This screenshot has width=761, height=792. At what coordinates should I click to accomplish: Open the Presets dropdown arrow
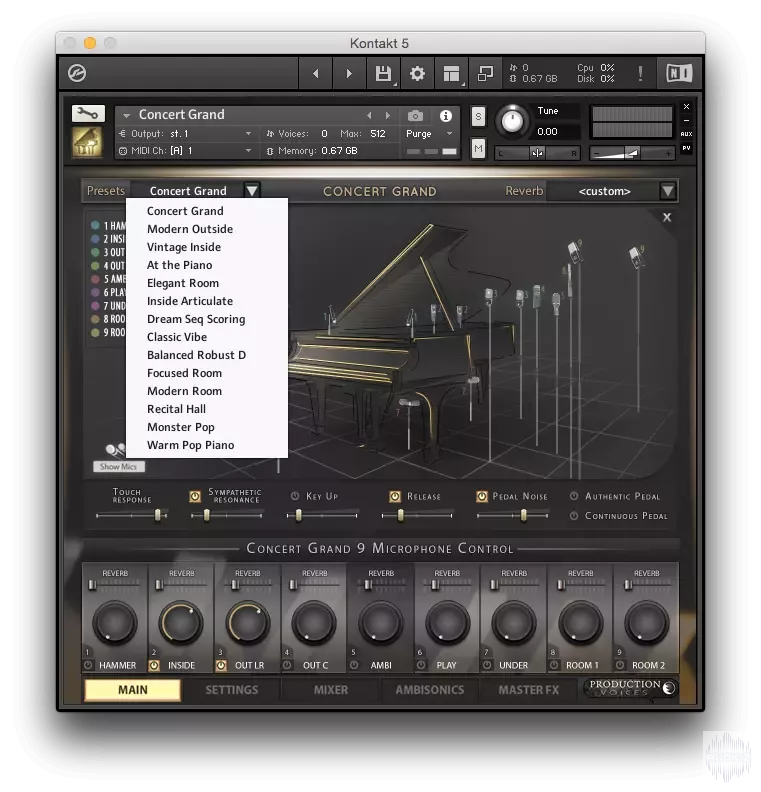click(x=251, y=191)
